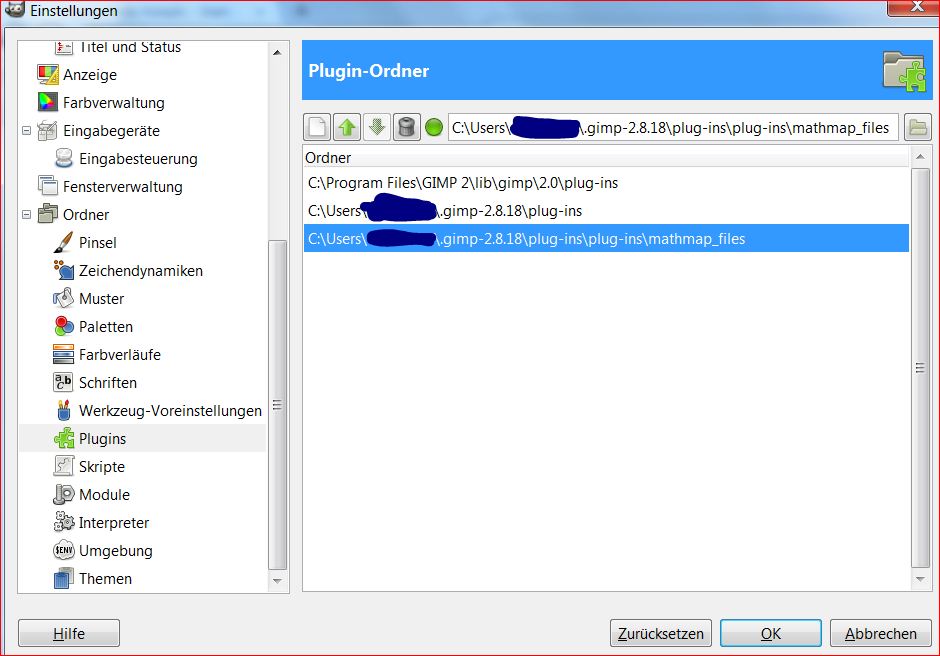Image resolution: width=940 pixels, height=656 pixels.
Task: Click the Zeichendynamiken icon
Action: point(64,270)
